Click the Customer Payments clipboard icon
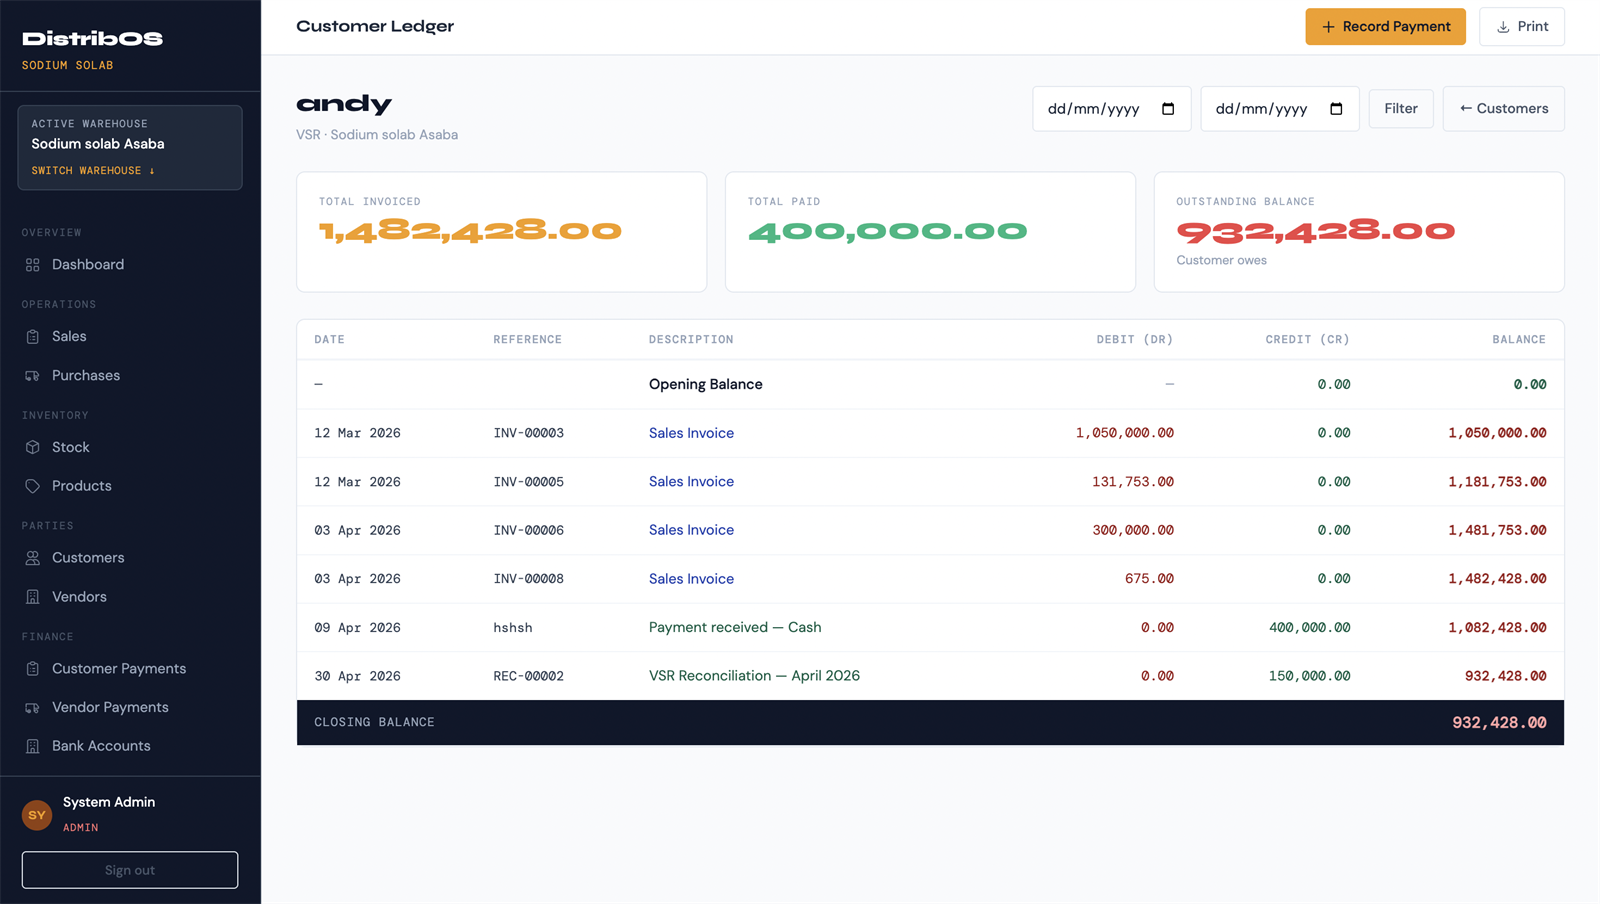 coord(33,669)
